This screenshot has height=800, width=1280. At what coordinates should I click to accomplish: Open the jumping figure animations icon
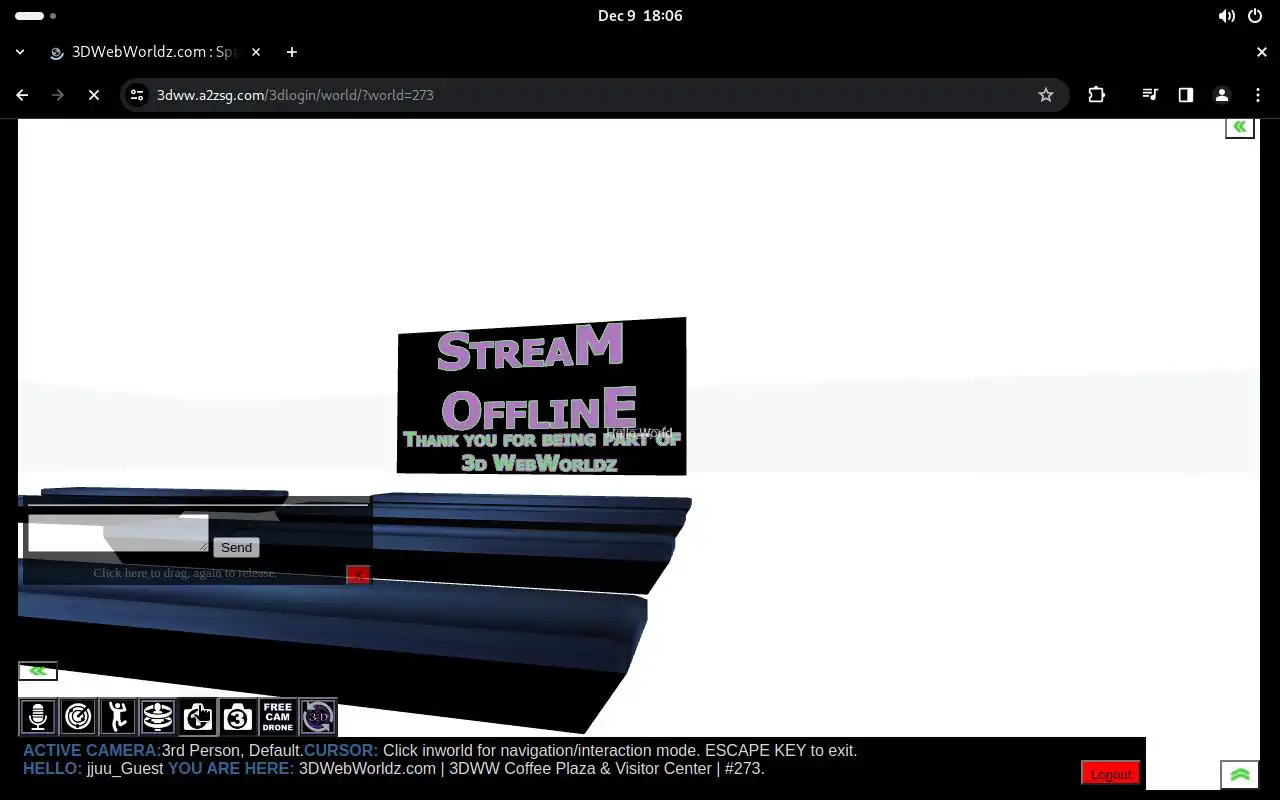click(118, 717)
